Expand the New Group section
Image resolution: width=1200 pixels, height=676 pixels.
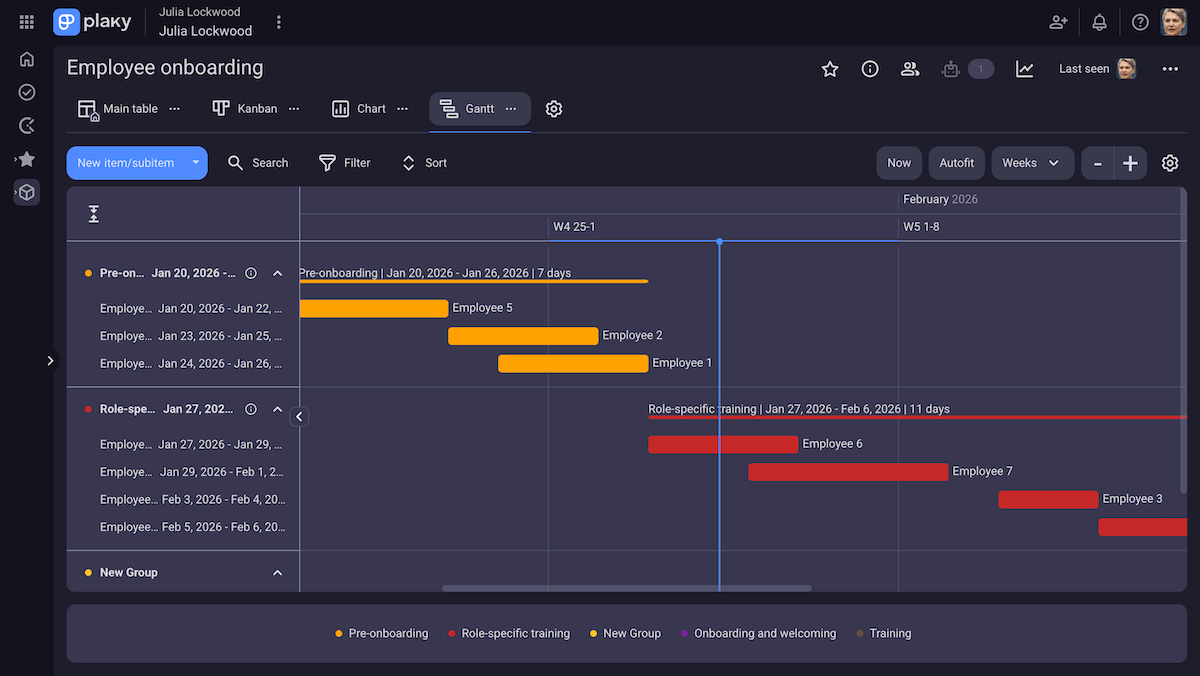[x=277, y=572]
